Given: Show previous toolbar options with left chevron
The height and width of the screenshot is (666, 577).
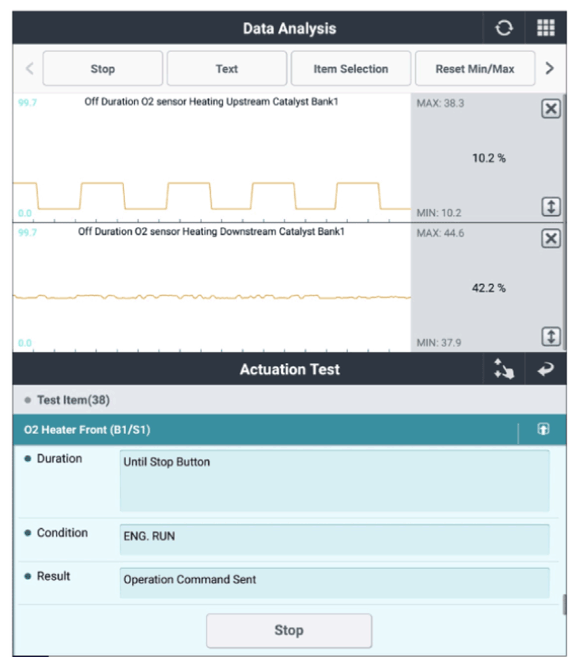Looking at the screenshot, I should (x=29, y=68).
